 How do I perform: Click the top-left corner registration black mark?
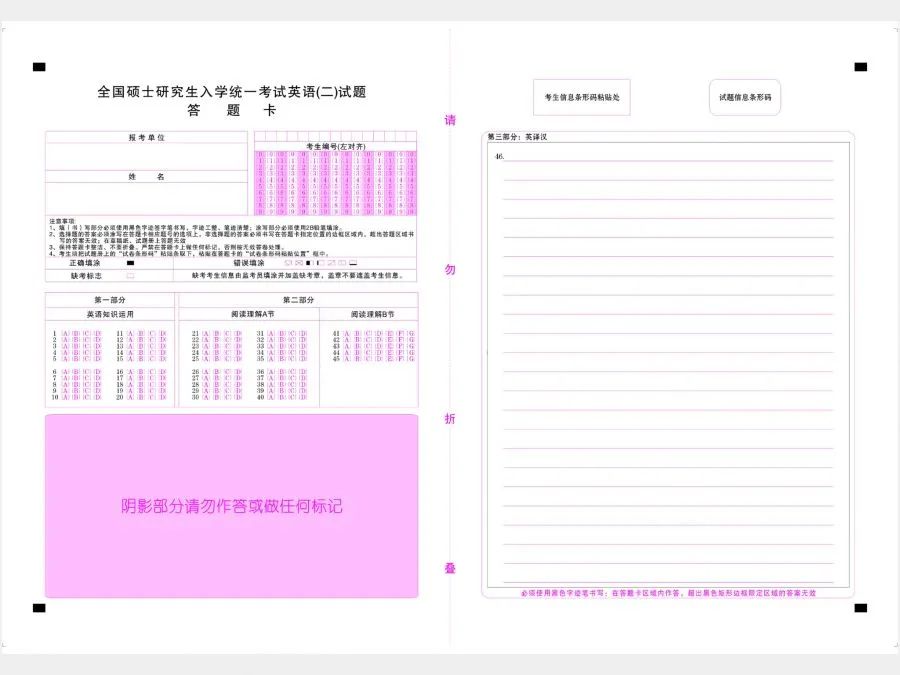[x=40, y=65]
